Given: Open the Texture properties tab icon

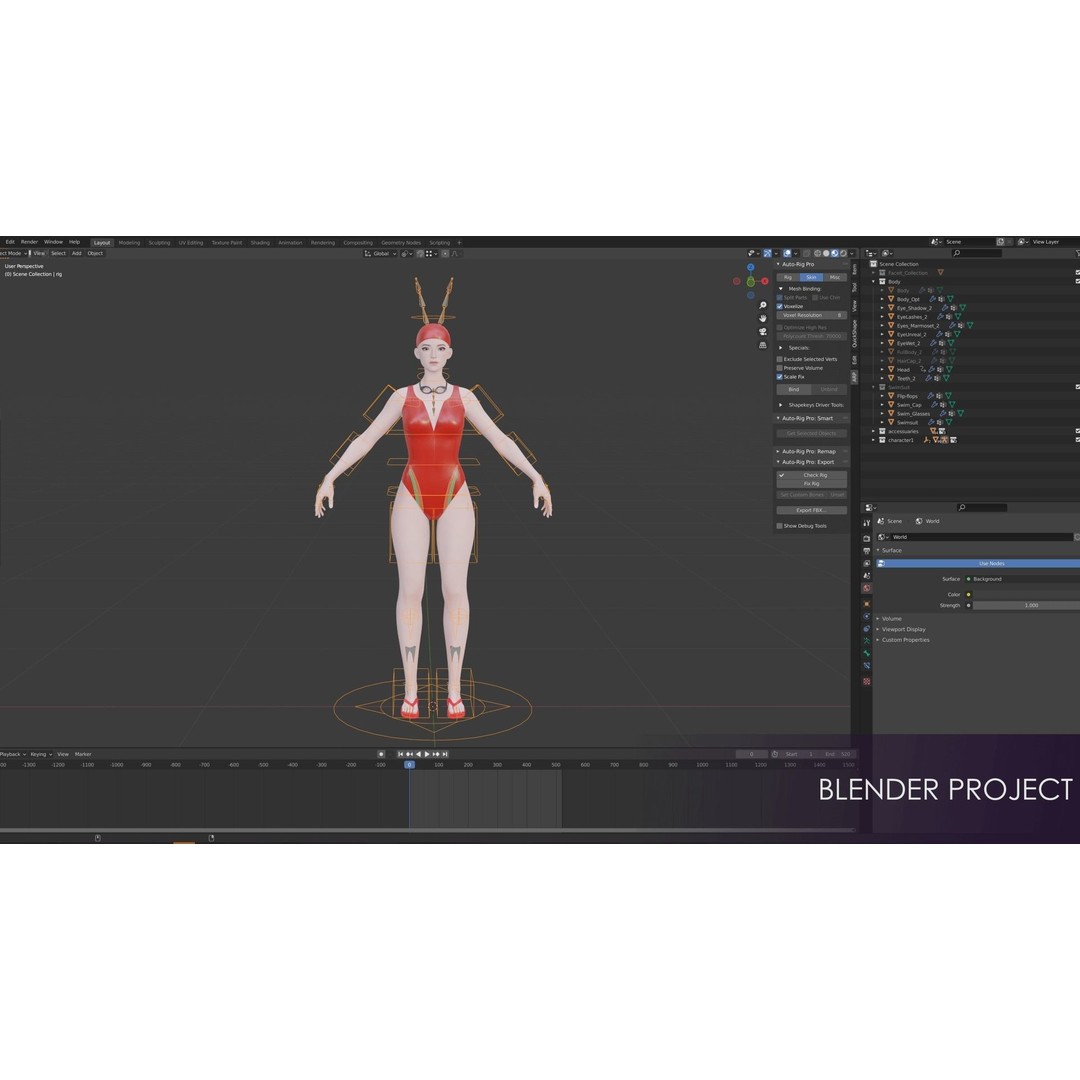Looking at the screenshot, I should tap(866, 681).
